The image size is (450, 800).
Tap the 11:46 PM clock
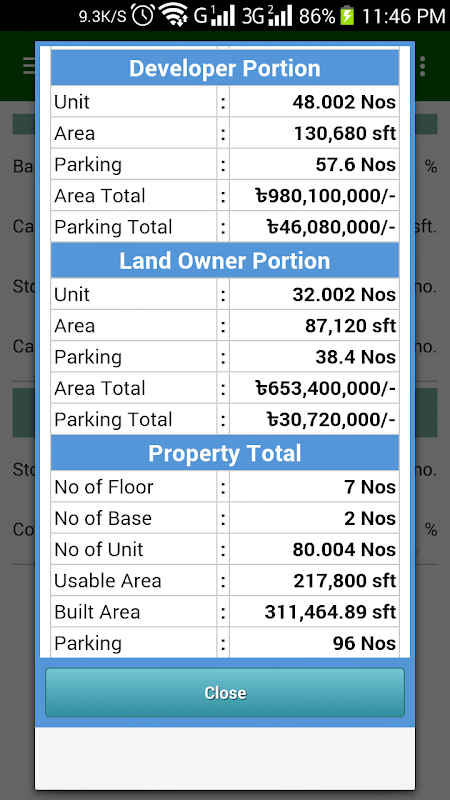[404, 16]
